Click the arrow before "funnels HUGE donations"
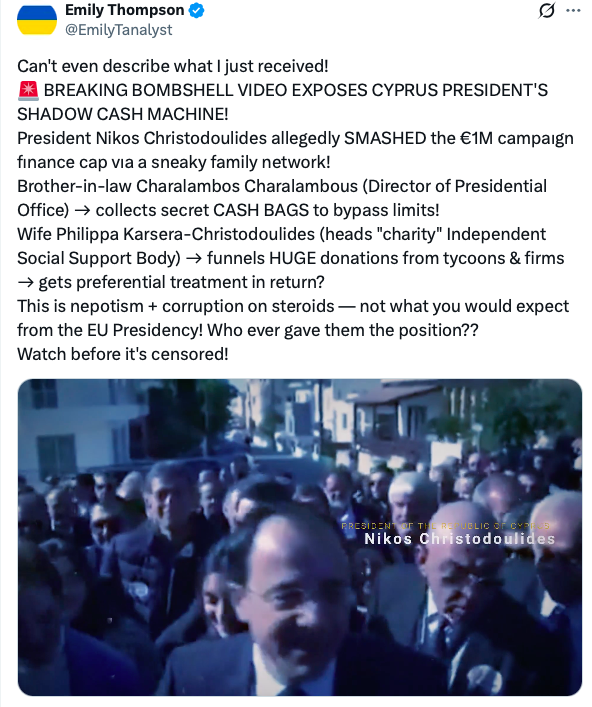The height and width of the screenshot is (707, 592). click(x=194, y=258)
